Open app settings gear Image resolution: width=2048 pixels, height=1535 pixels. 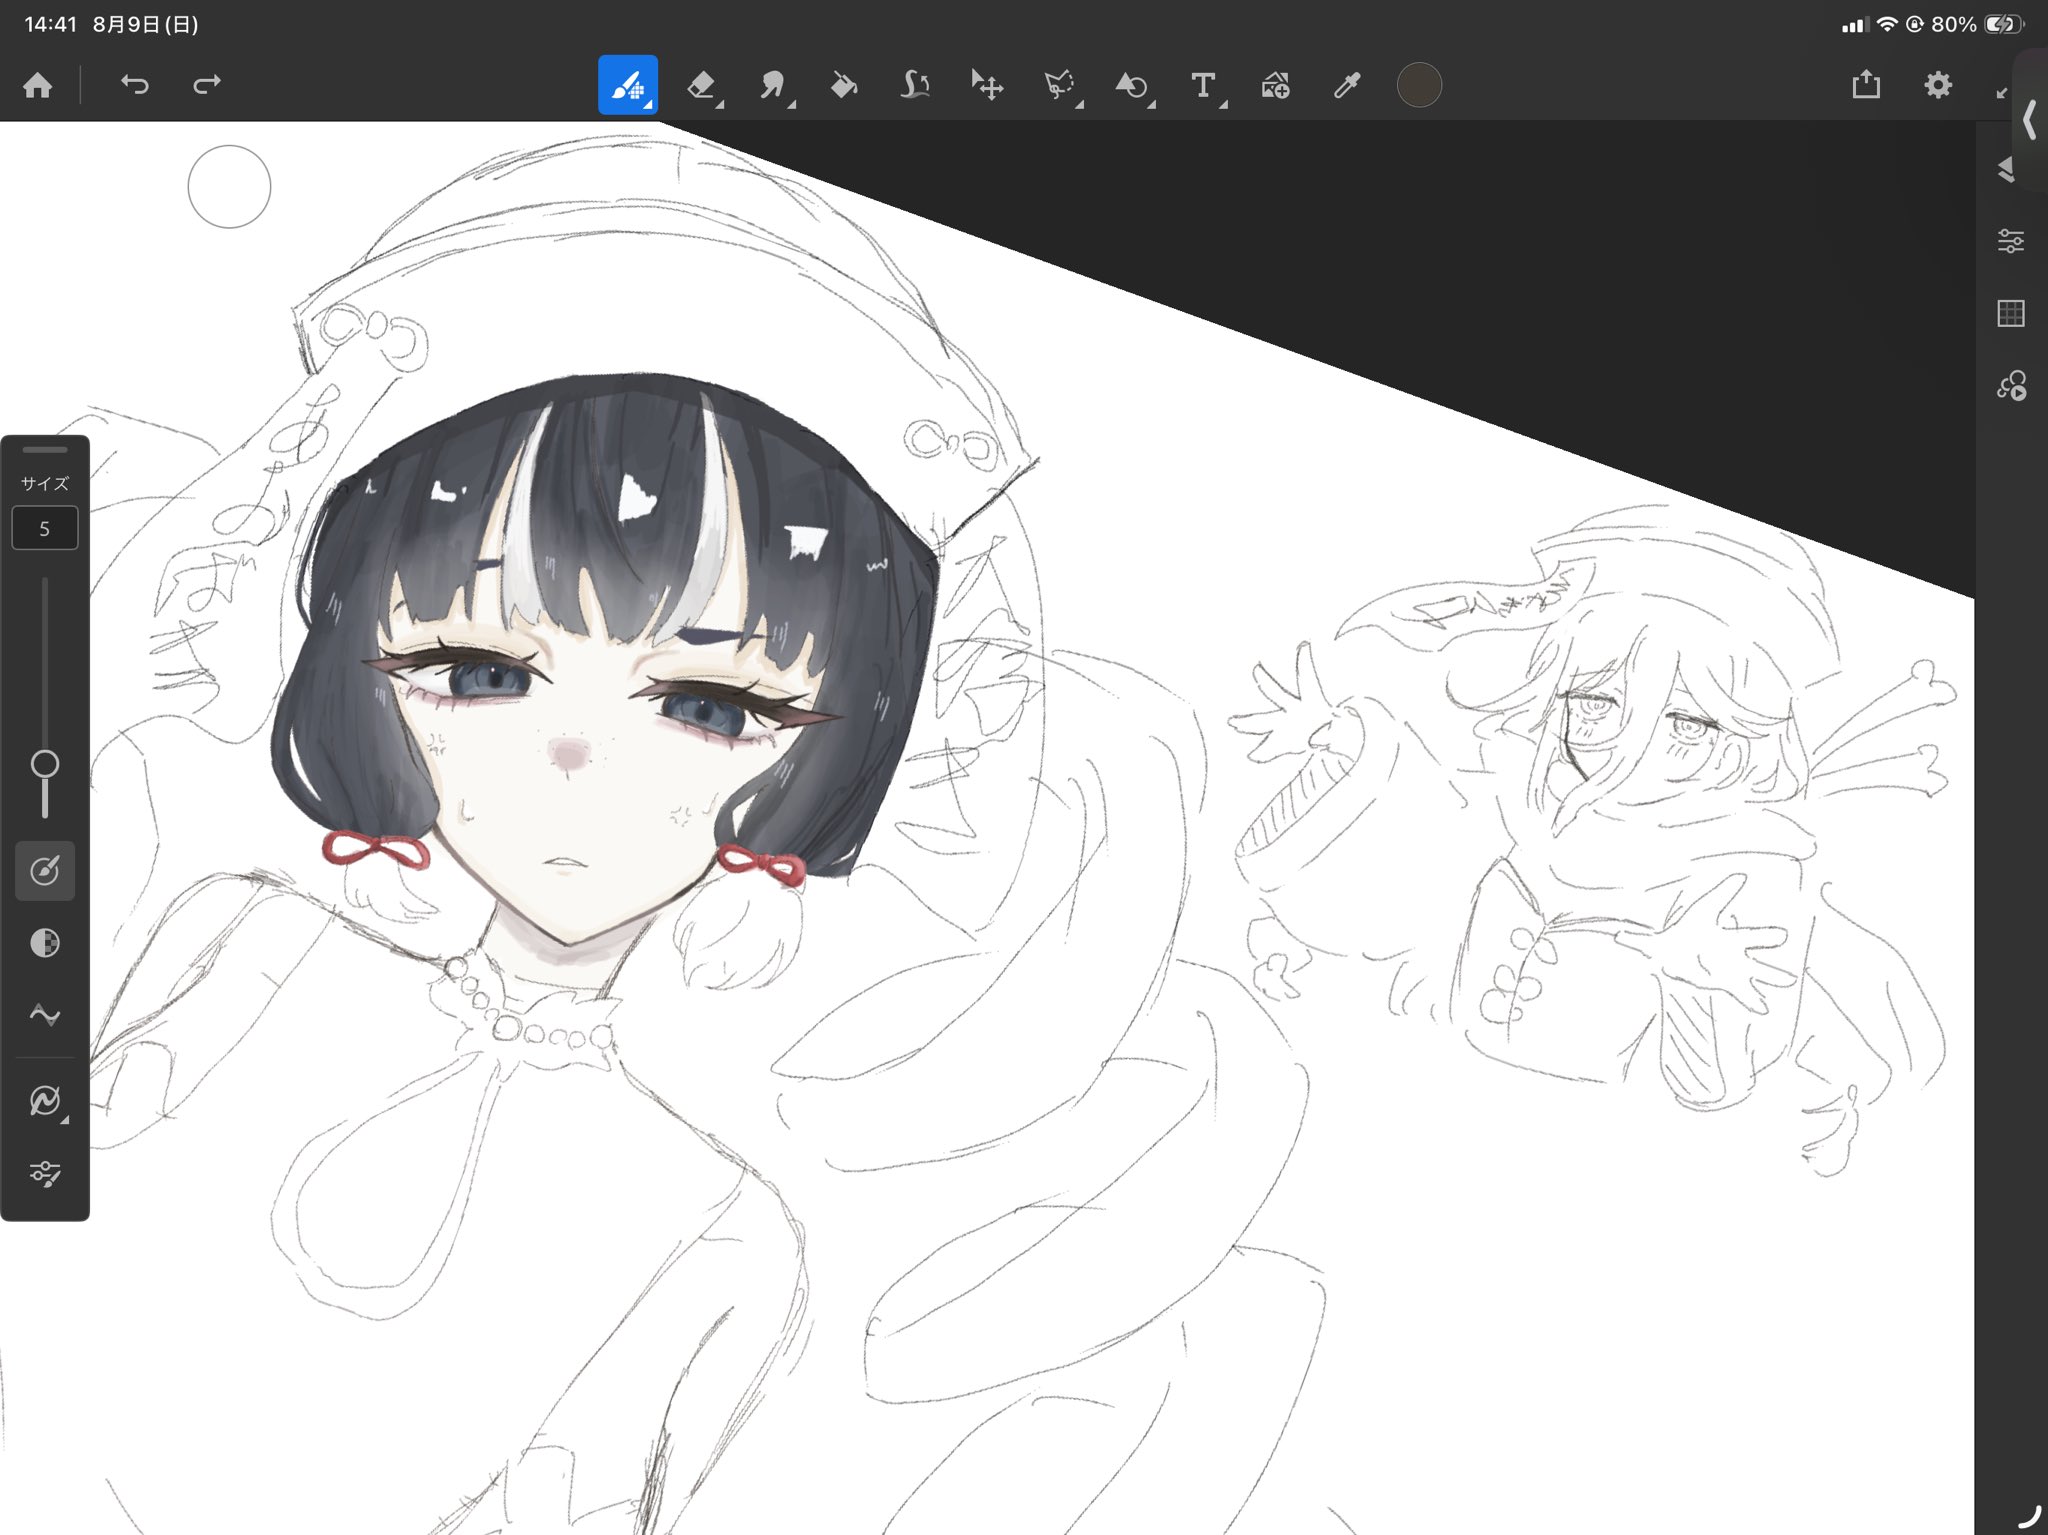[x=1938, y=85]
